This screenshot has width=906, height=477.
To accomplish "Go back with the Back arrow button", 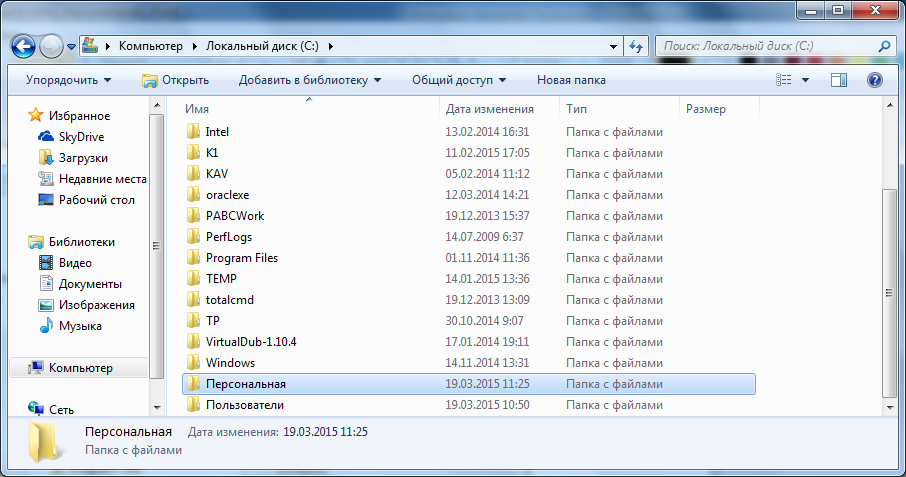I will pyautogui.click(x=24, y=46).
